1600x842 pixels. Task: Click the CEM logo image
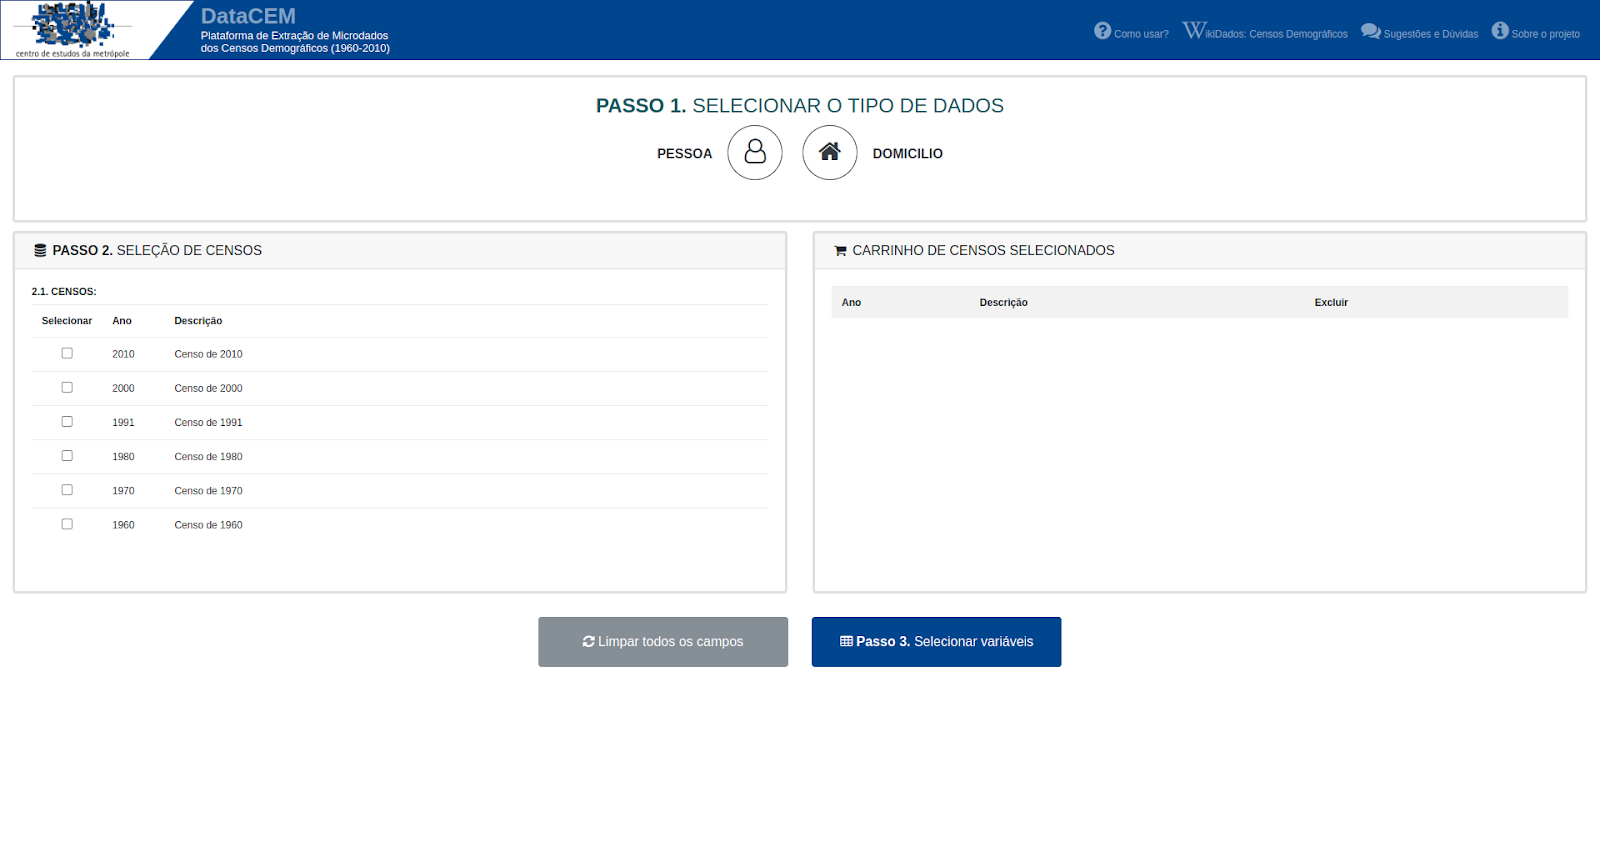pyautogui.click(x=73, y=29)
